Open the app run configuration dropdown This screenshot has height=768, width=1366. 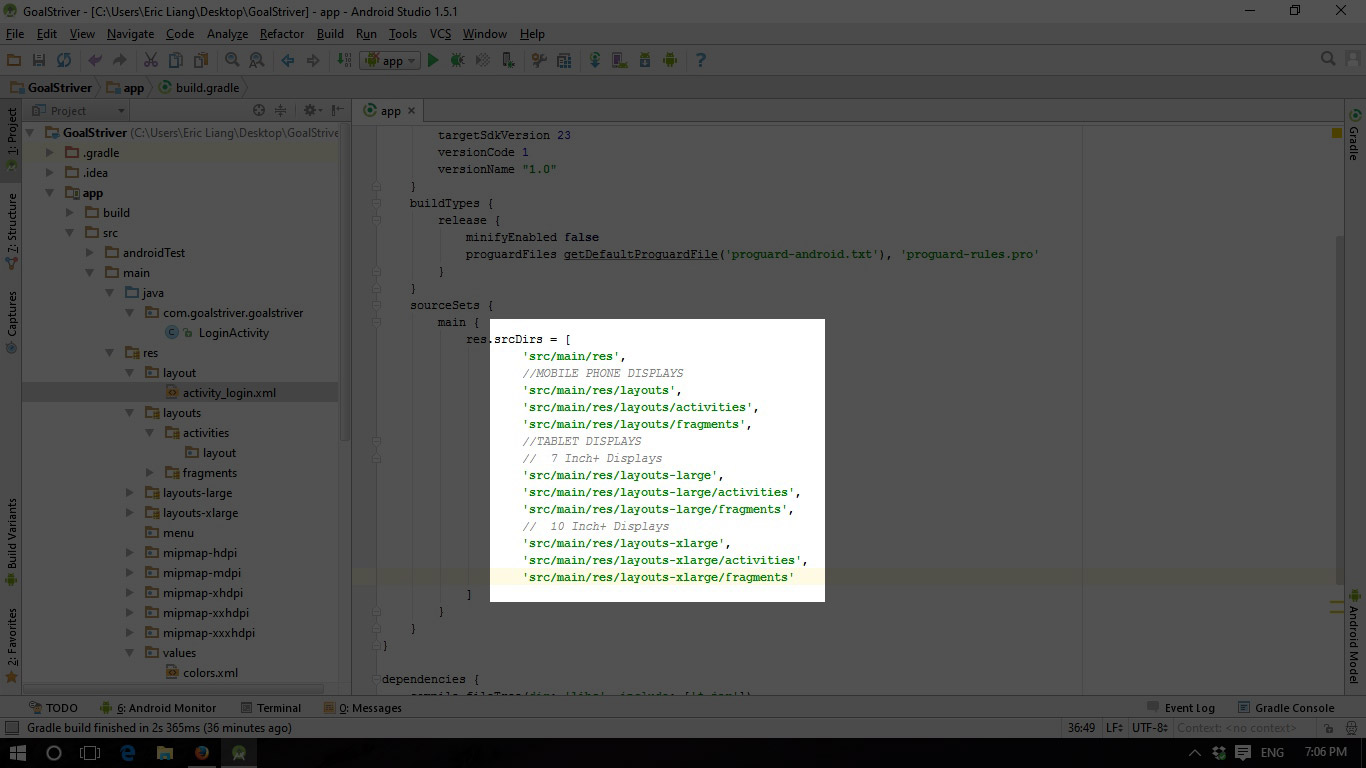click(x=392, y=60)
